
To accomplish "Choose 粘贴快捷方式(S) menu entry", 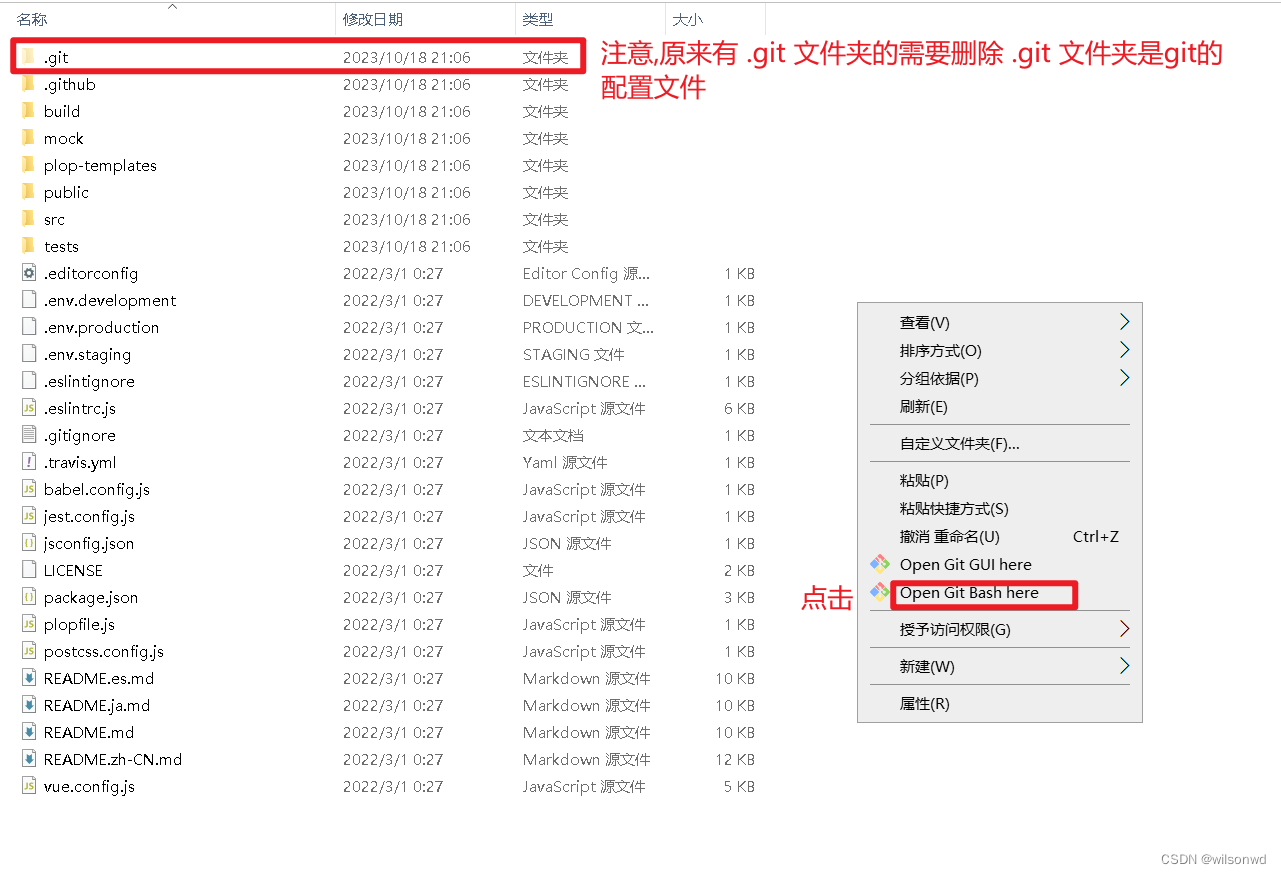I will click(954, 508).
